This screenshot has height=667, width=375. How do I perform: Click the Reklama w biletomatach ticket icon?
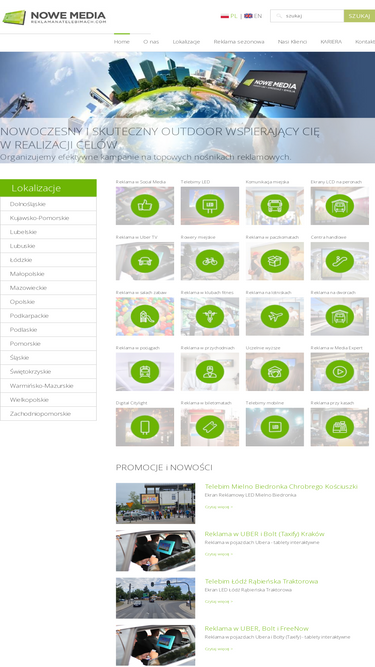coord(210,427)
